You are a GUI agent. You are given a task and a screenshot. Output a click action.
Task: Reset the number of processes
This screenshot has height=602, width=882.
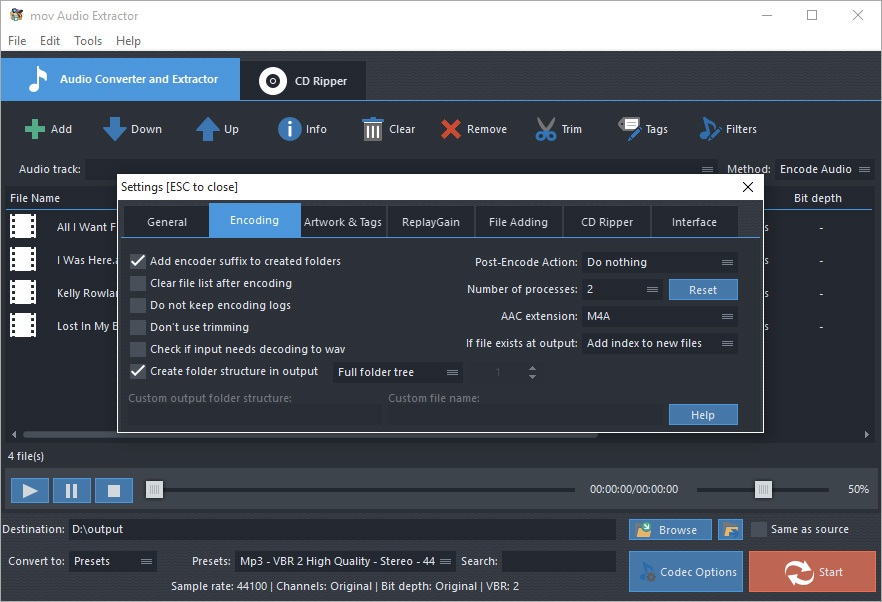[x=703, y=290]
